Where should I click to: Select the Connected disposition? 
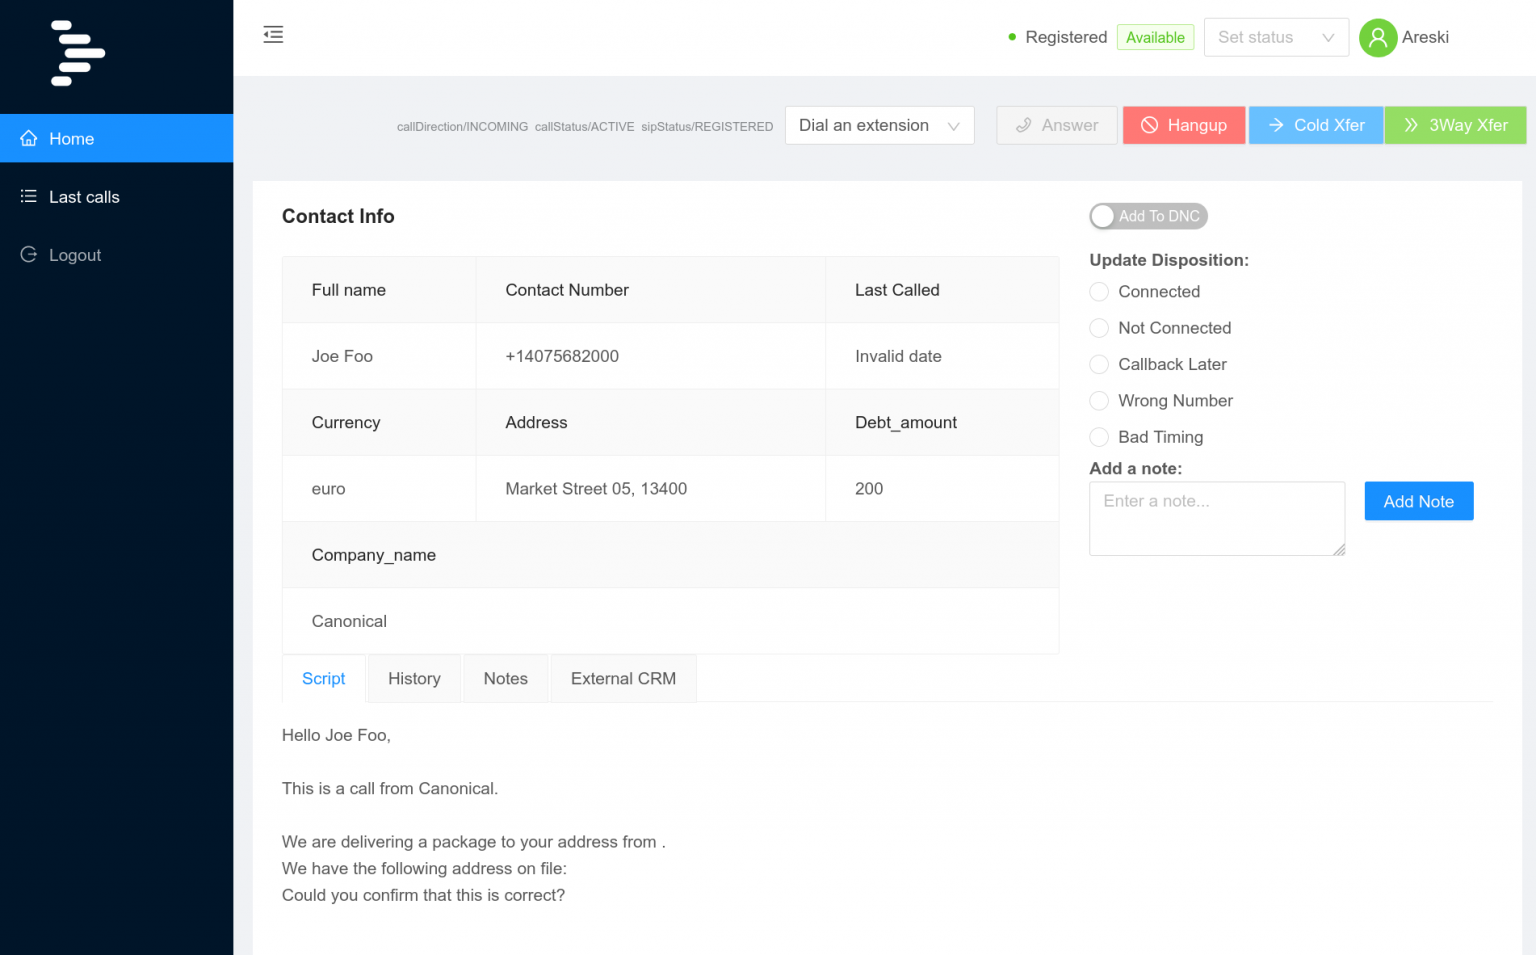pyautogui.click(x=1098, y=291)
